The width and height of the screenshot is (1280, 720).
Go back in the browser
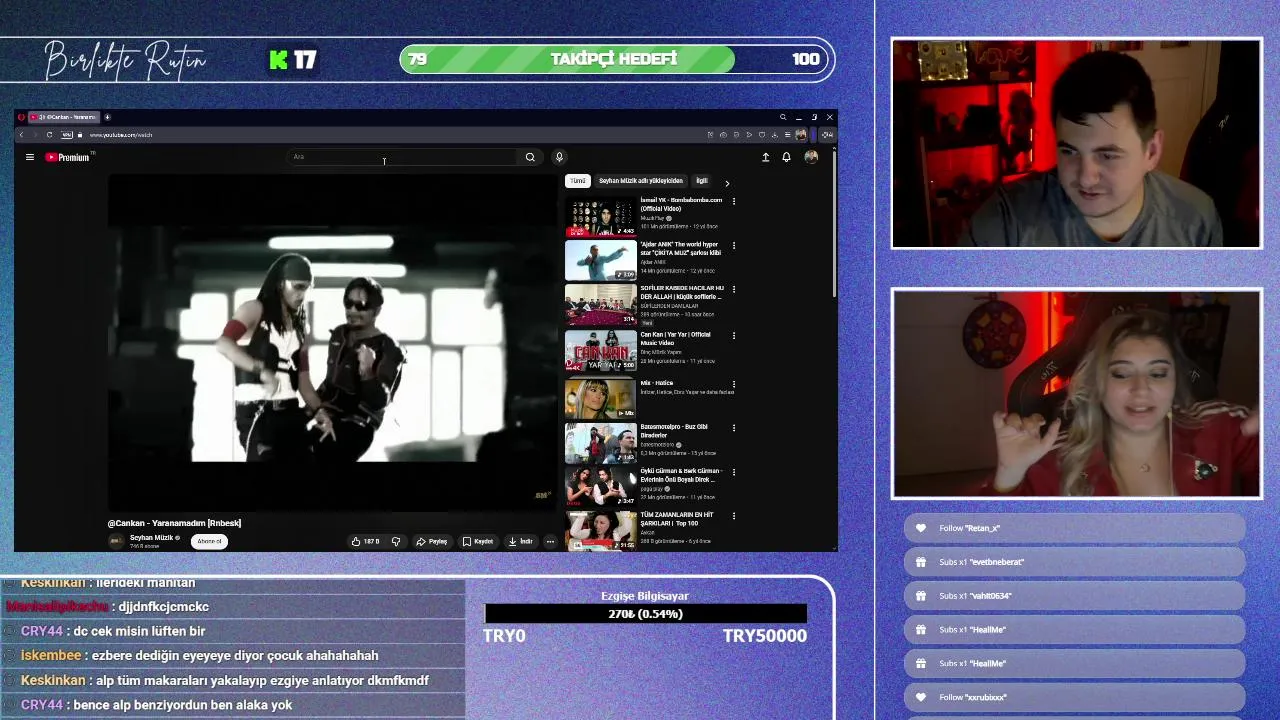tap(21, 135)
